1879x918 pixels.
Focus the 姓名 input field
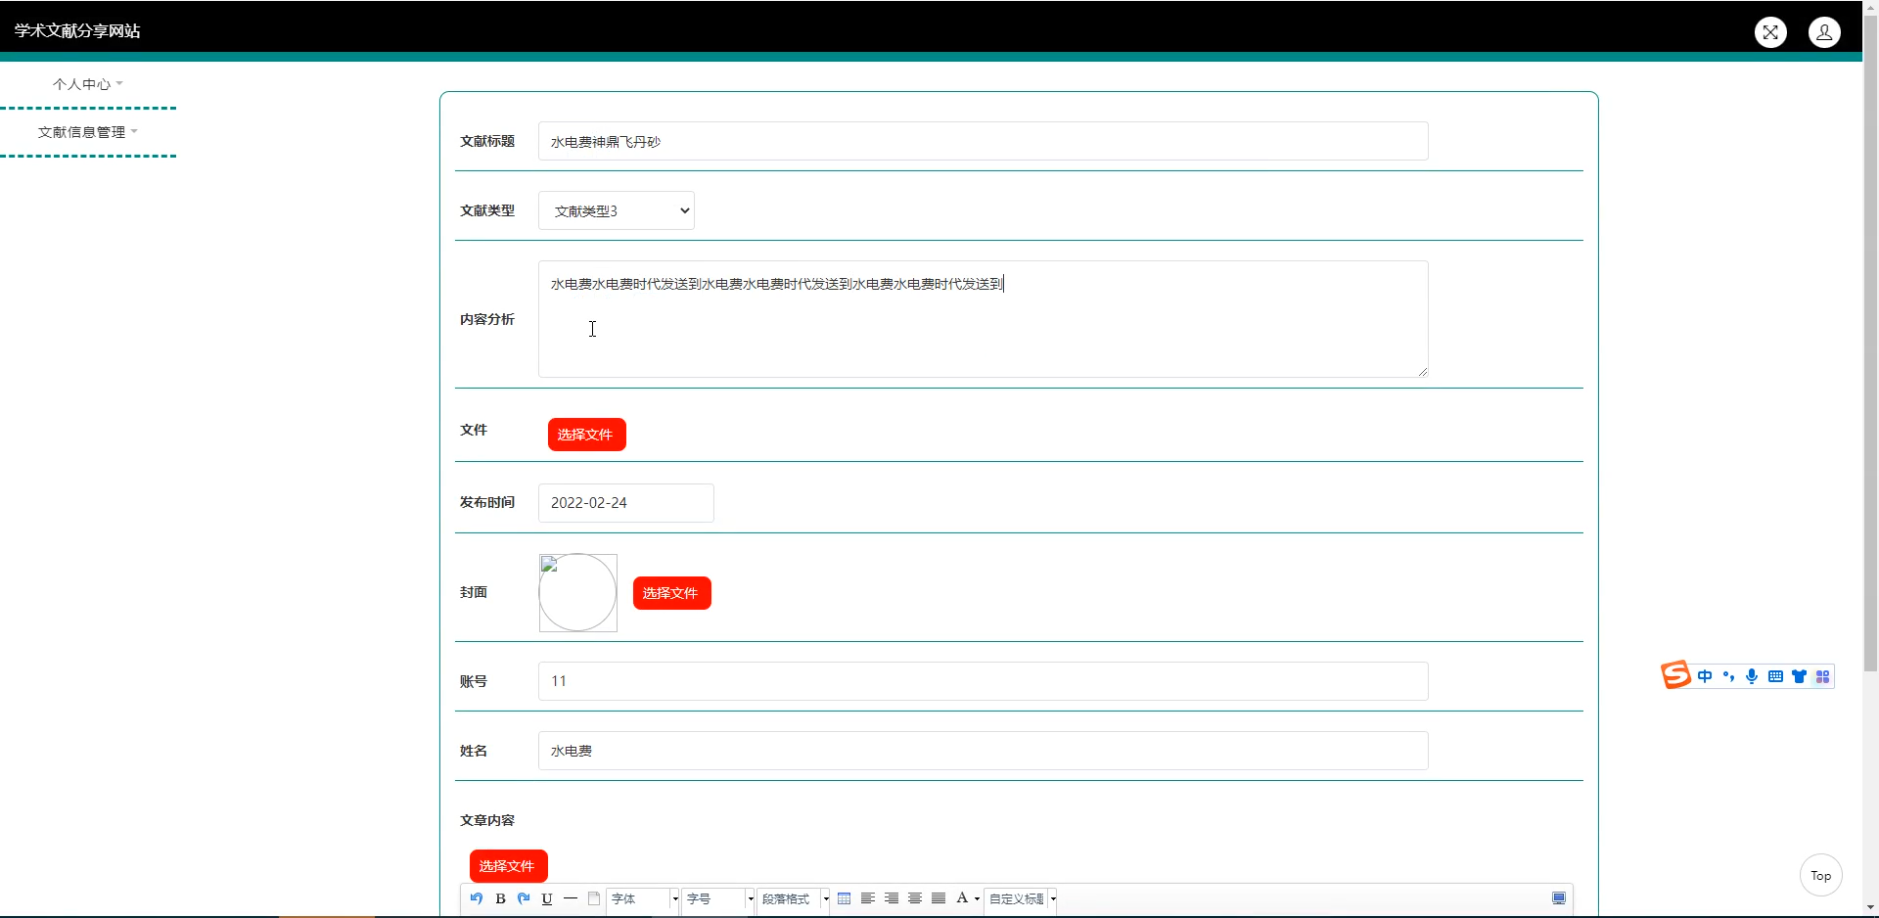983,751
